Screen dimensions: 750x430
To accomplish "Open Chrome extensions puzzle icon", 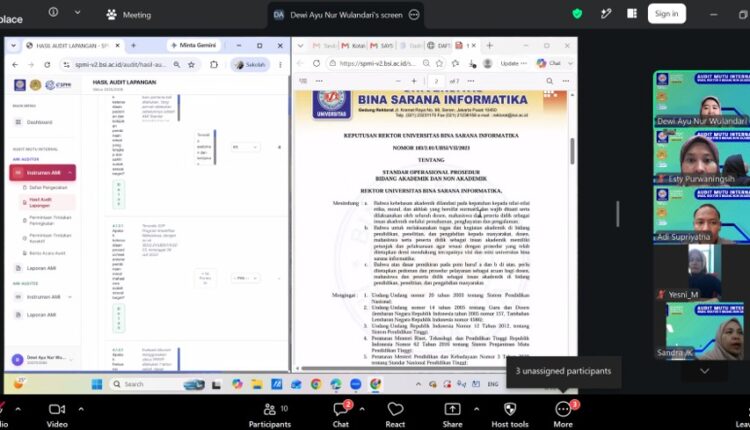I will 214,65.
